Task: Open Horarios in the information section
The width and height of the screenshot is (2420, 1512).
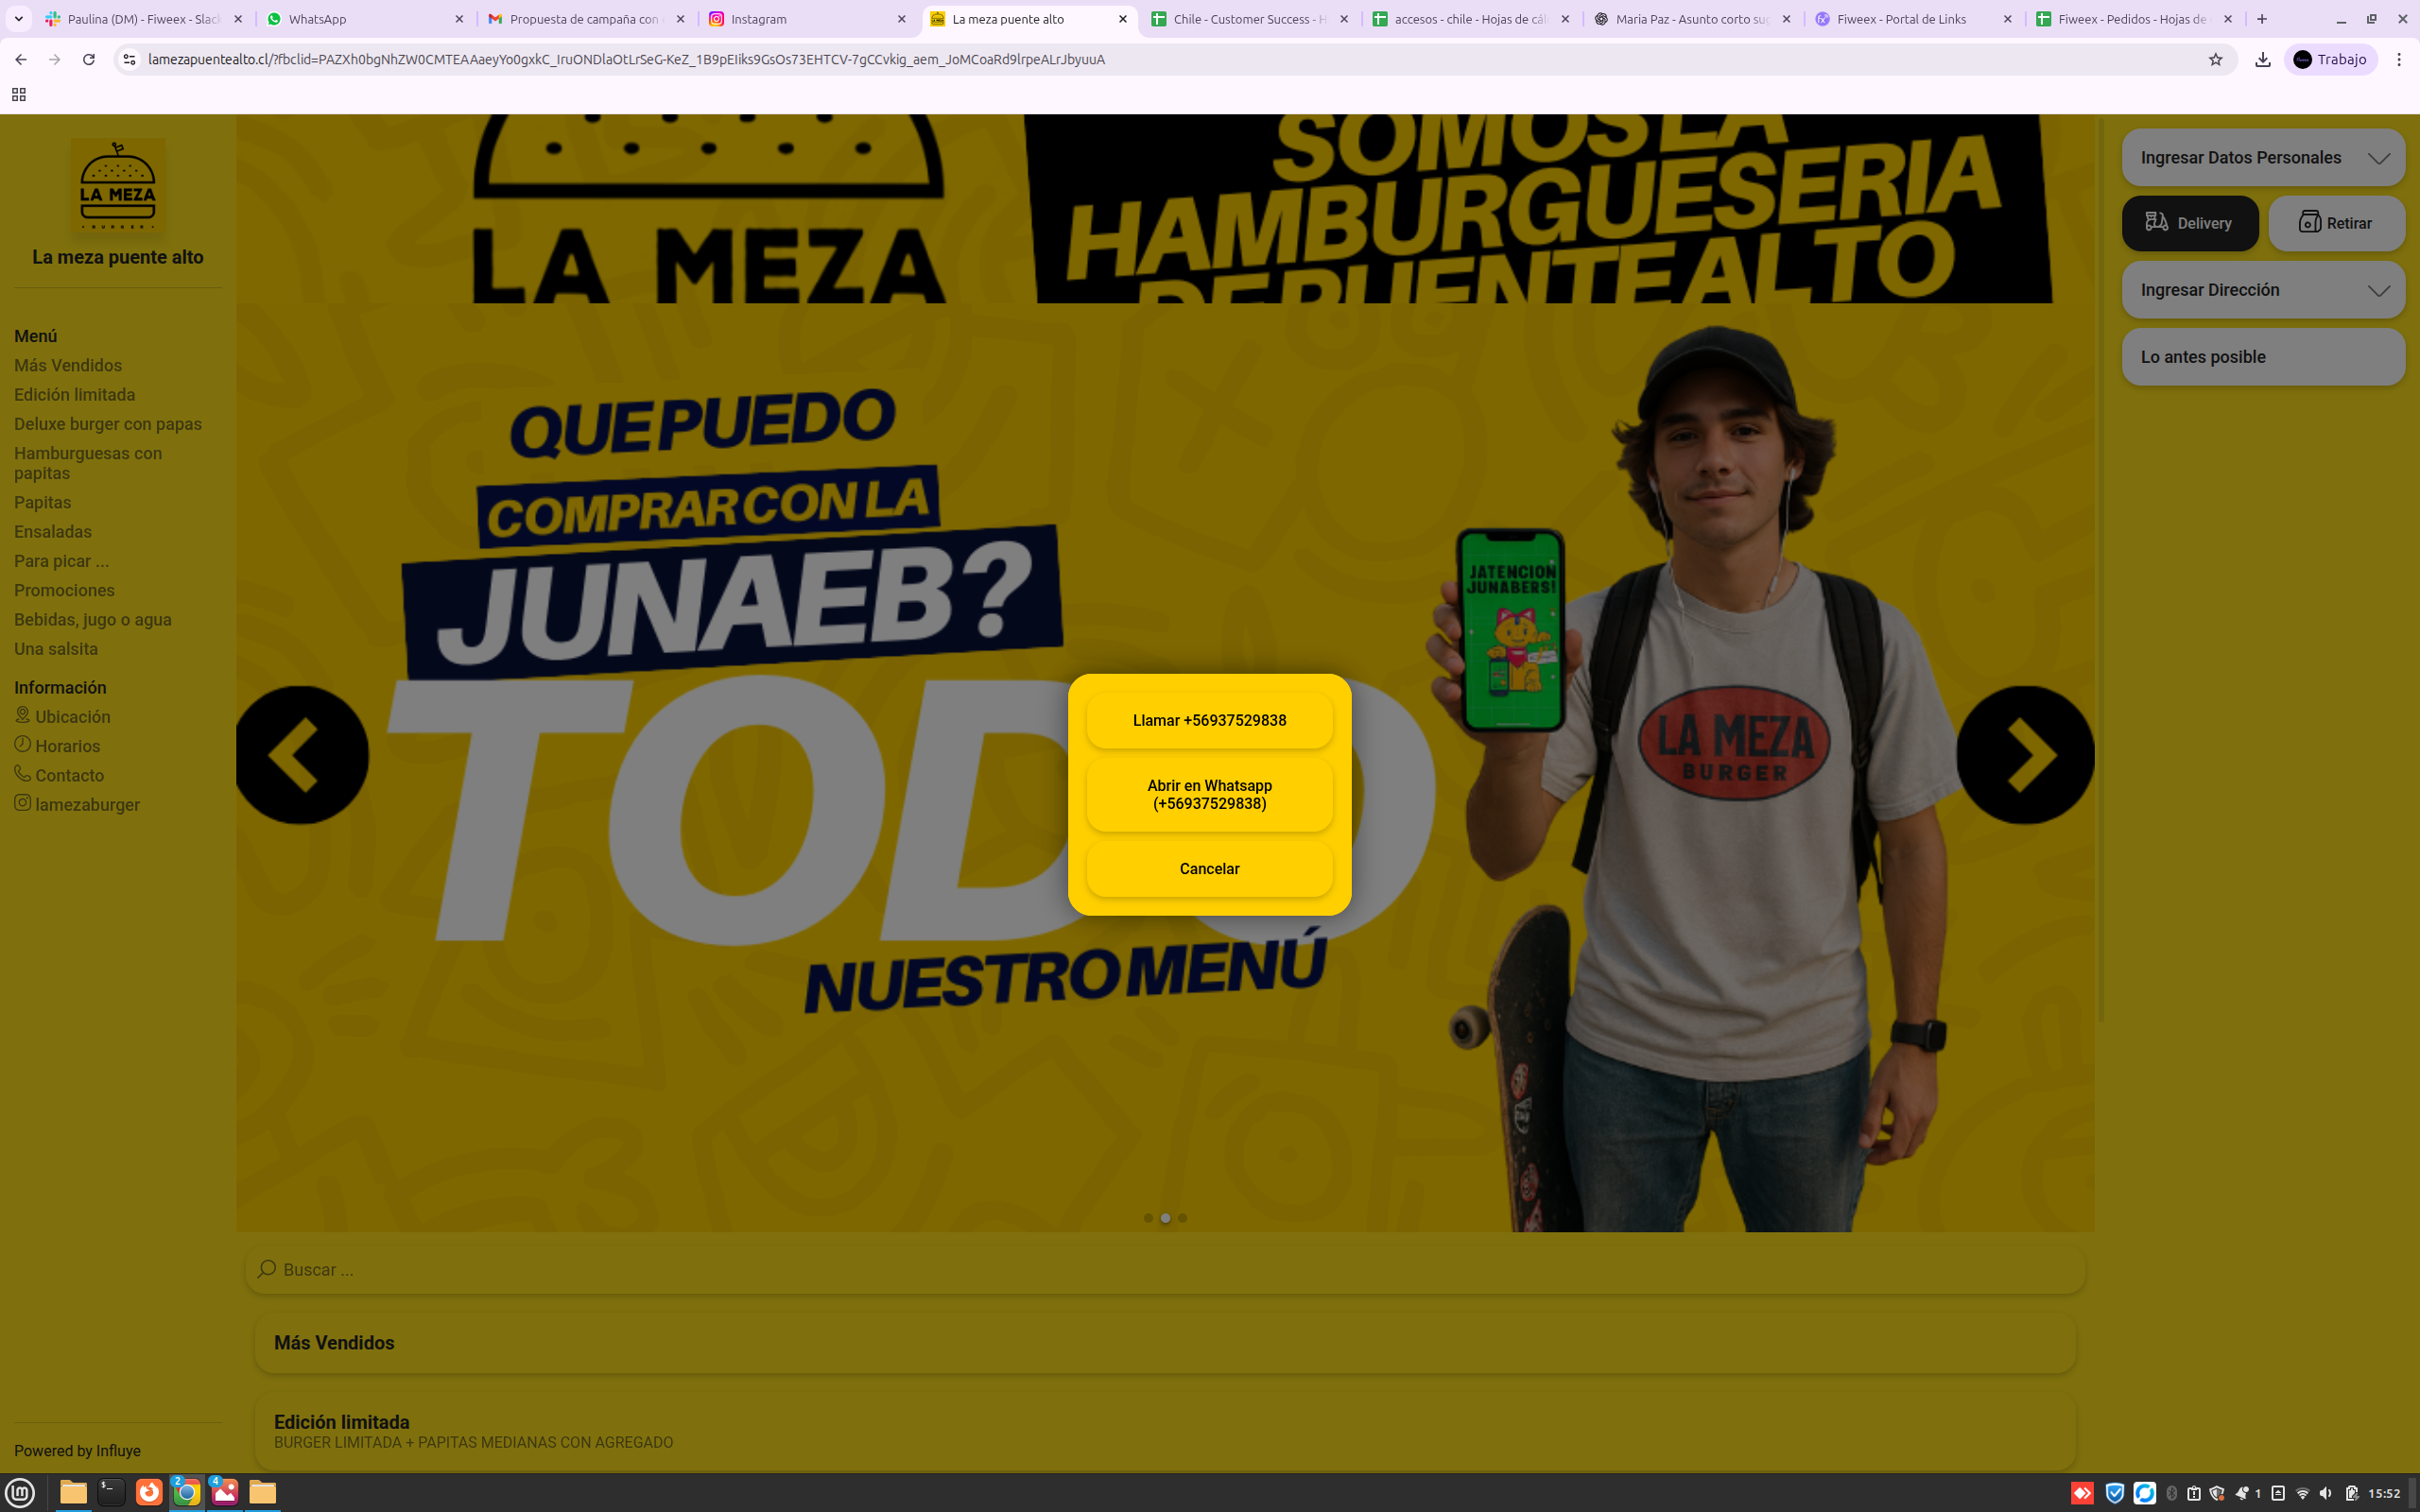Action: pyautogui.click(x=67, y=746)
